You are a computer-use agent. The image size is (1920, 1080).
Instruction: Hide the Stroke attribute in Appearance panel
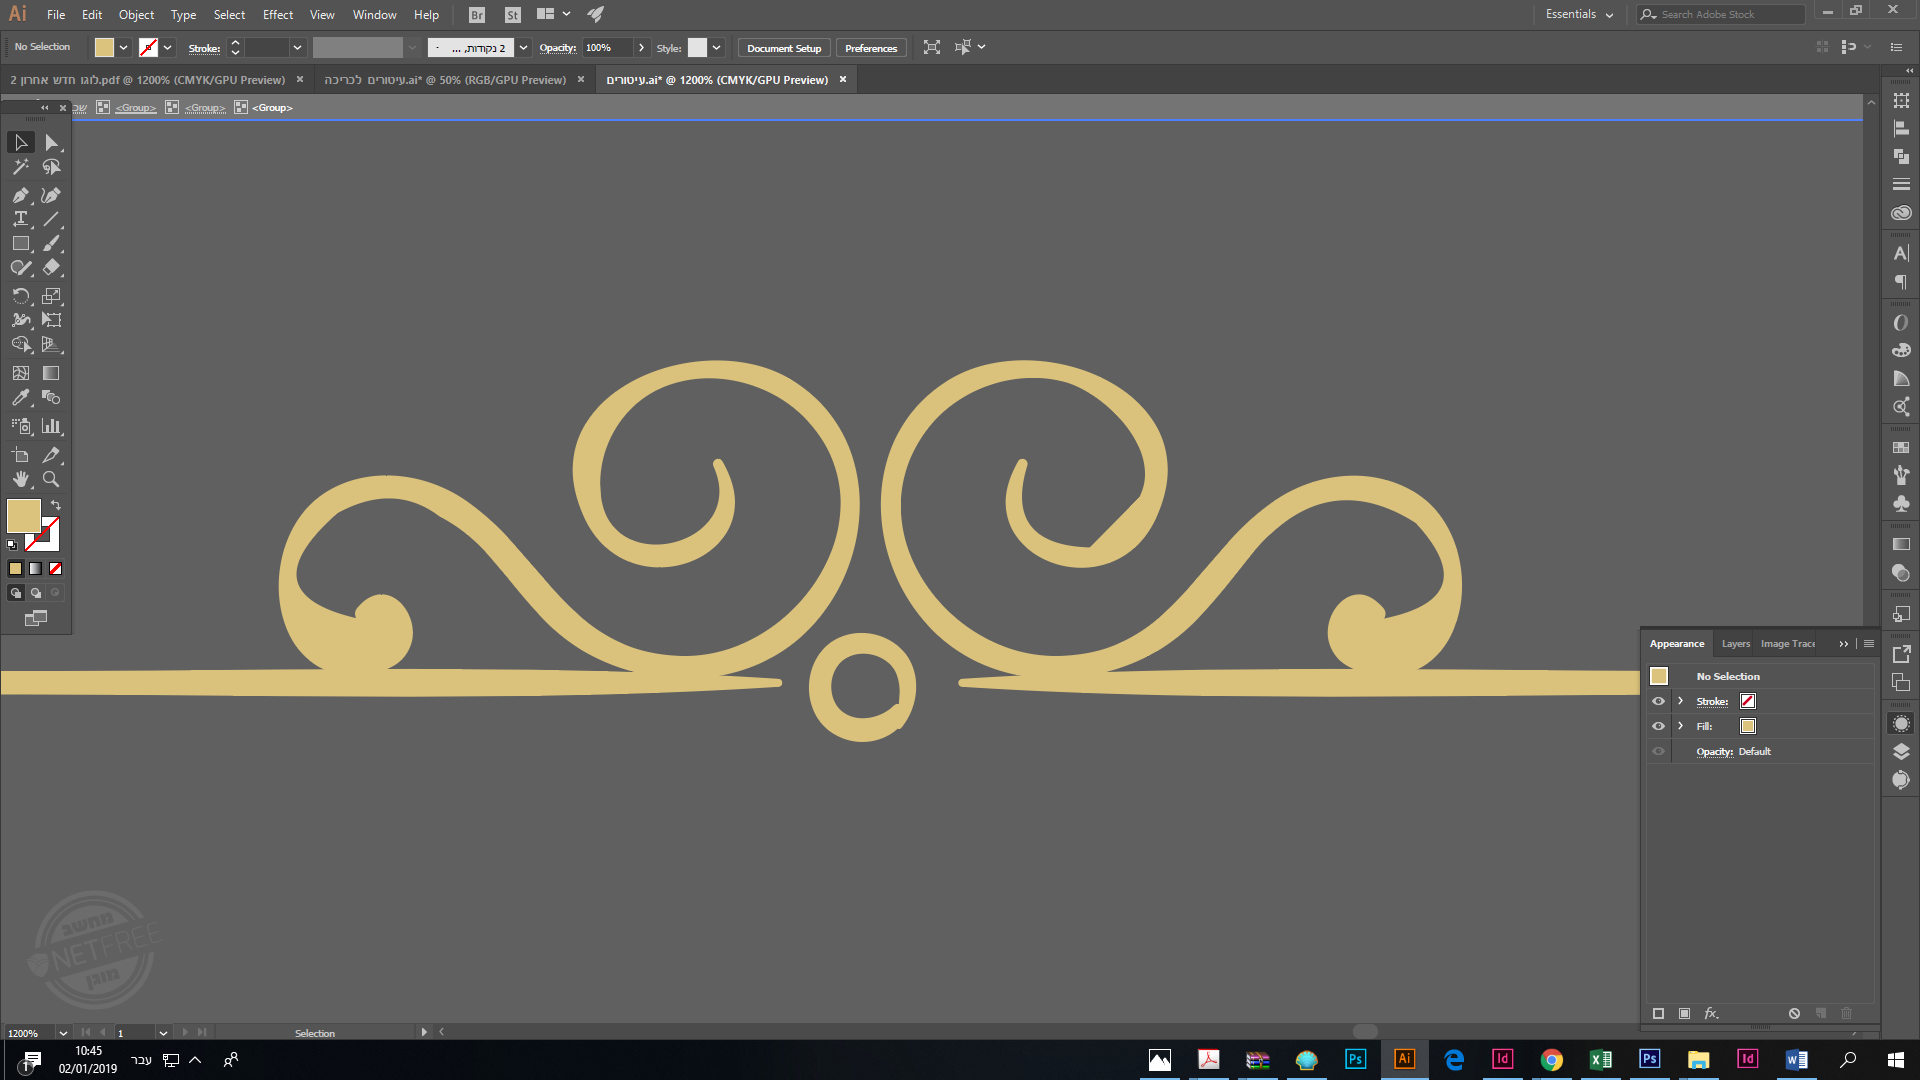1658,701
